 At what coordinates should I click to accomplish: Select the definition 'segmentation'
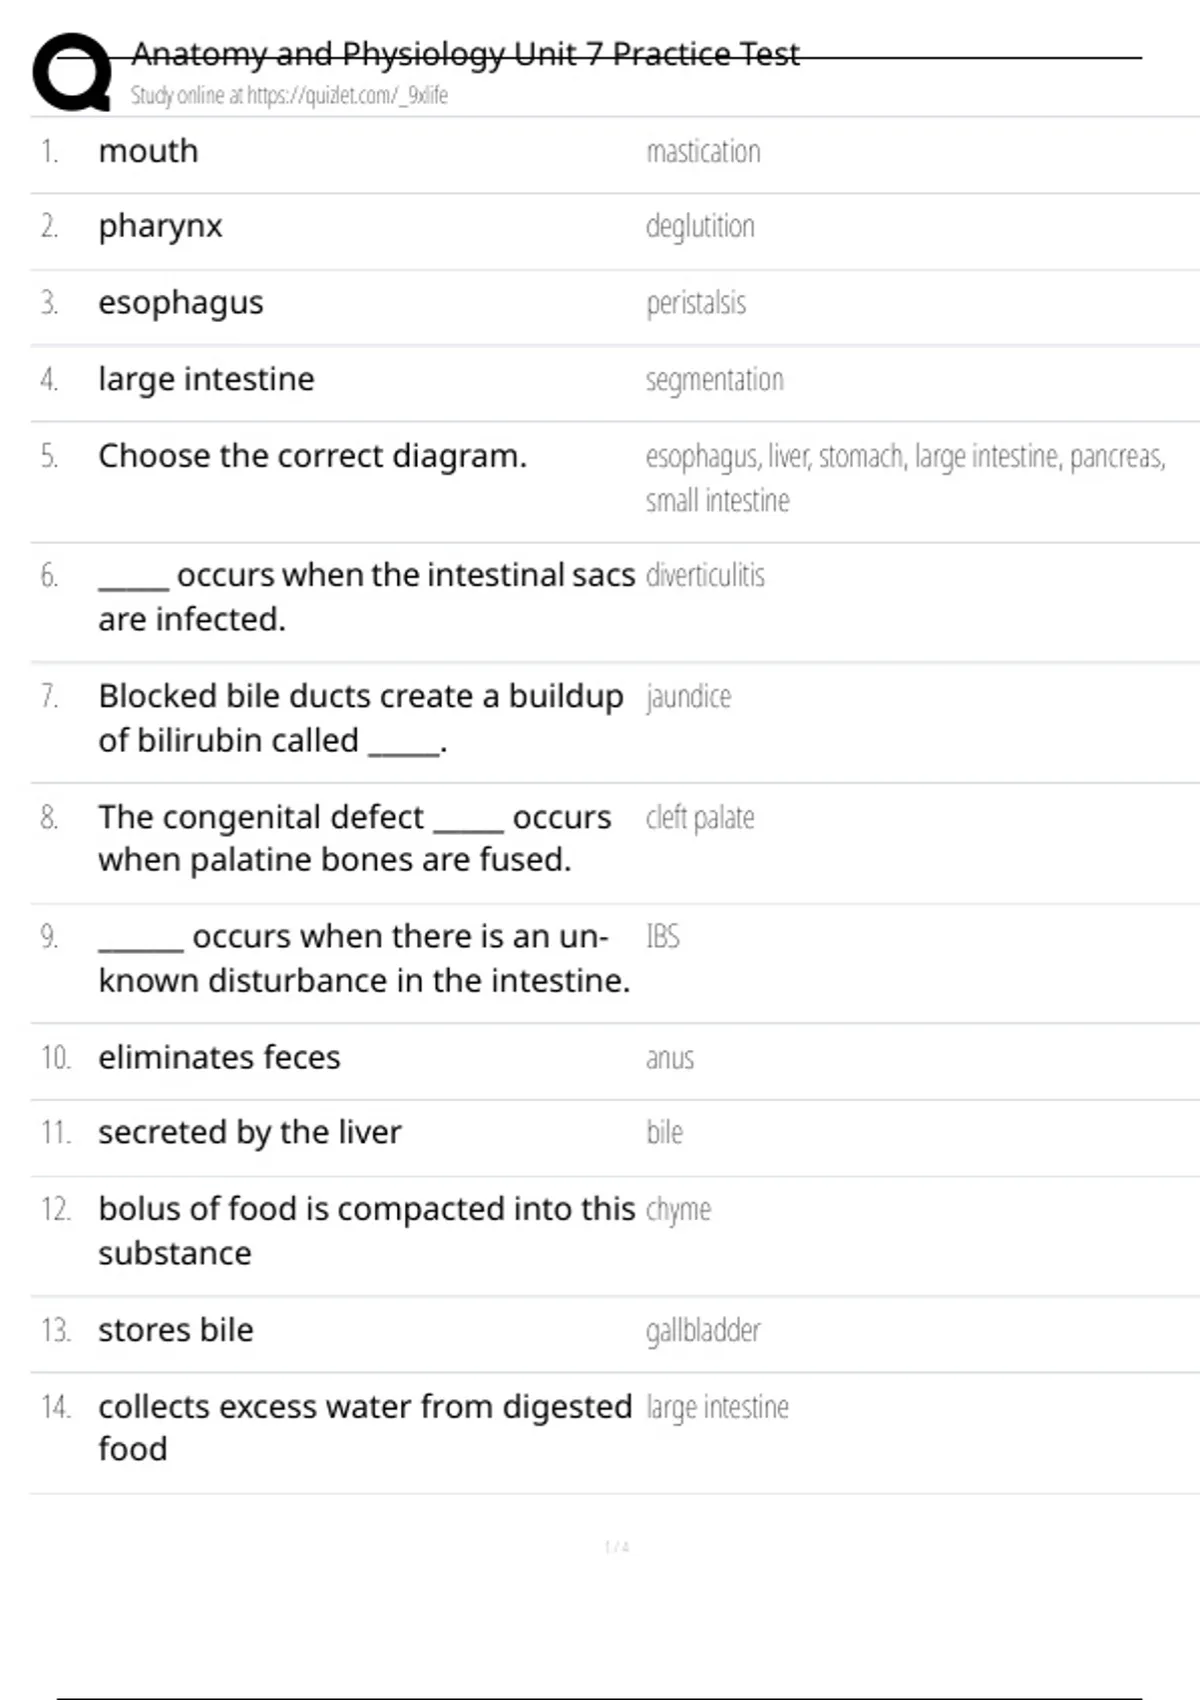click(714, 380)
